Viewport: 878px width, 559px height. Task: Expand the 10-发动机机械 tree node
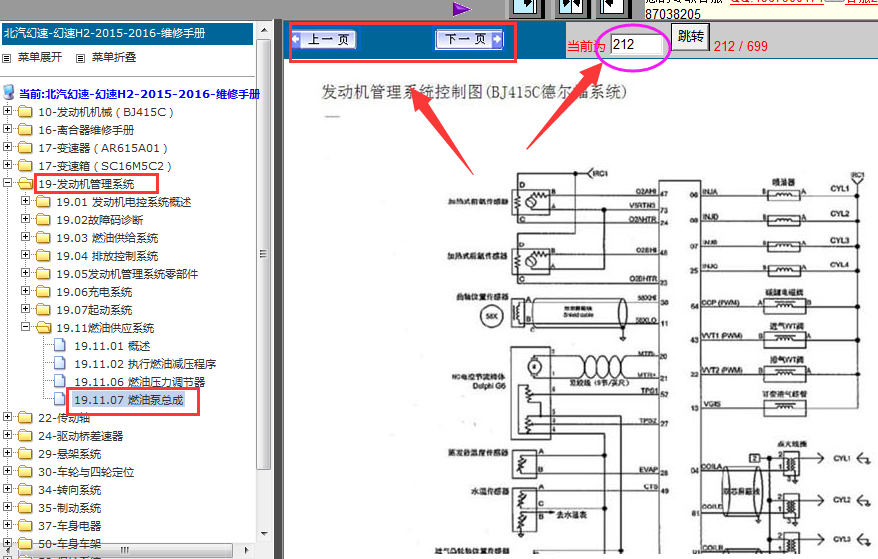coord(7,111)
